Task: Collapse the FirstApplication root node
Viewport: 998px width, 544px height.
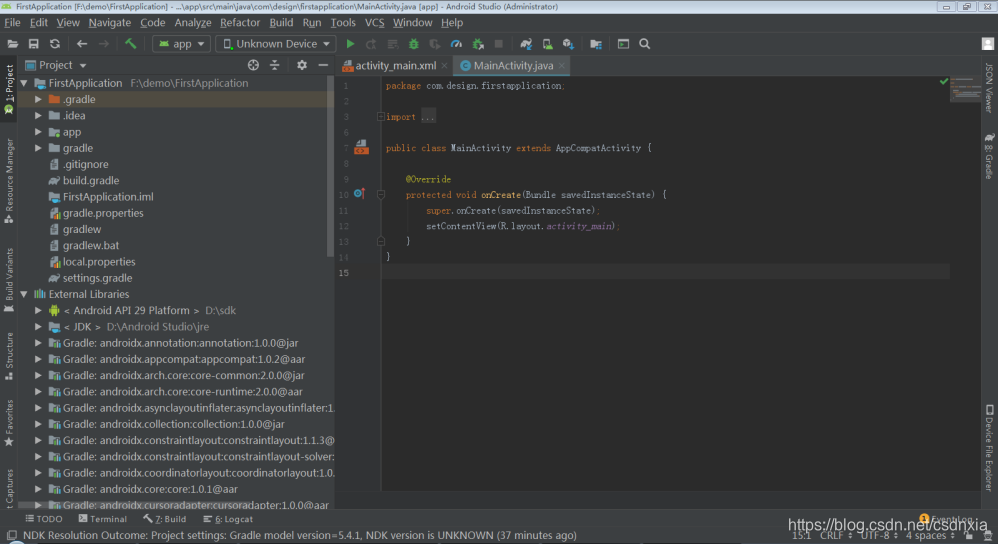Action: point(24,83)
